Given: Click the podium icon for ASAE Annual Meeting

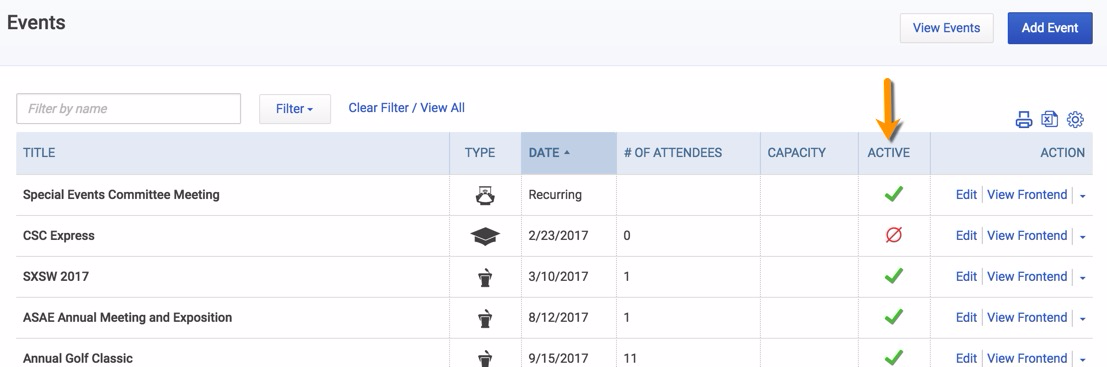Looking at the screenshot, I should [485, 318].
